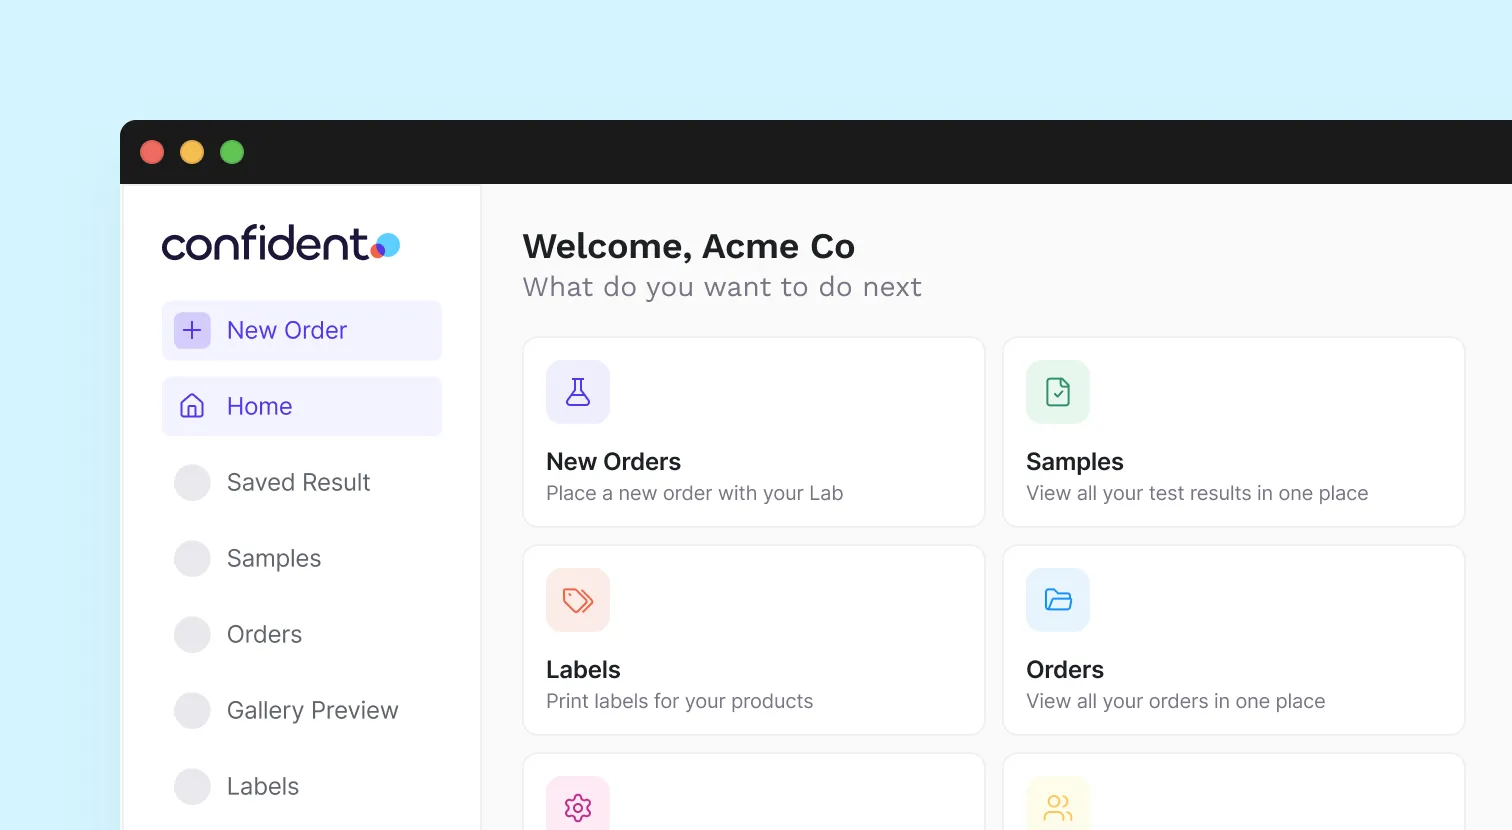Click the circle icon next to Saved Result
This screenshot has width=1512, height=830.
192,482
